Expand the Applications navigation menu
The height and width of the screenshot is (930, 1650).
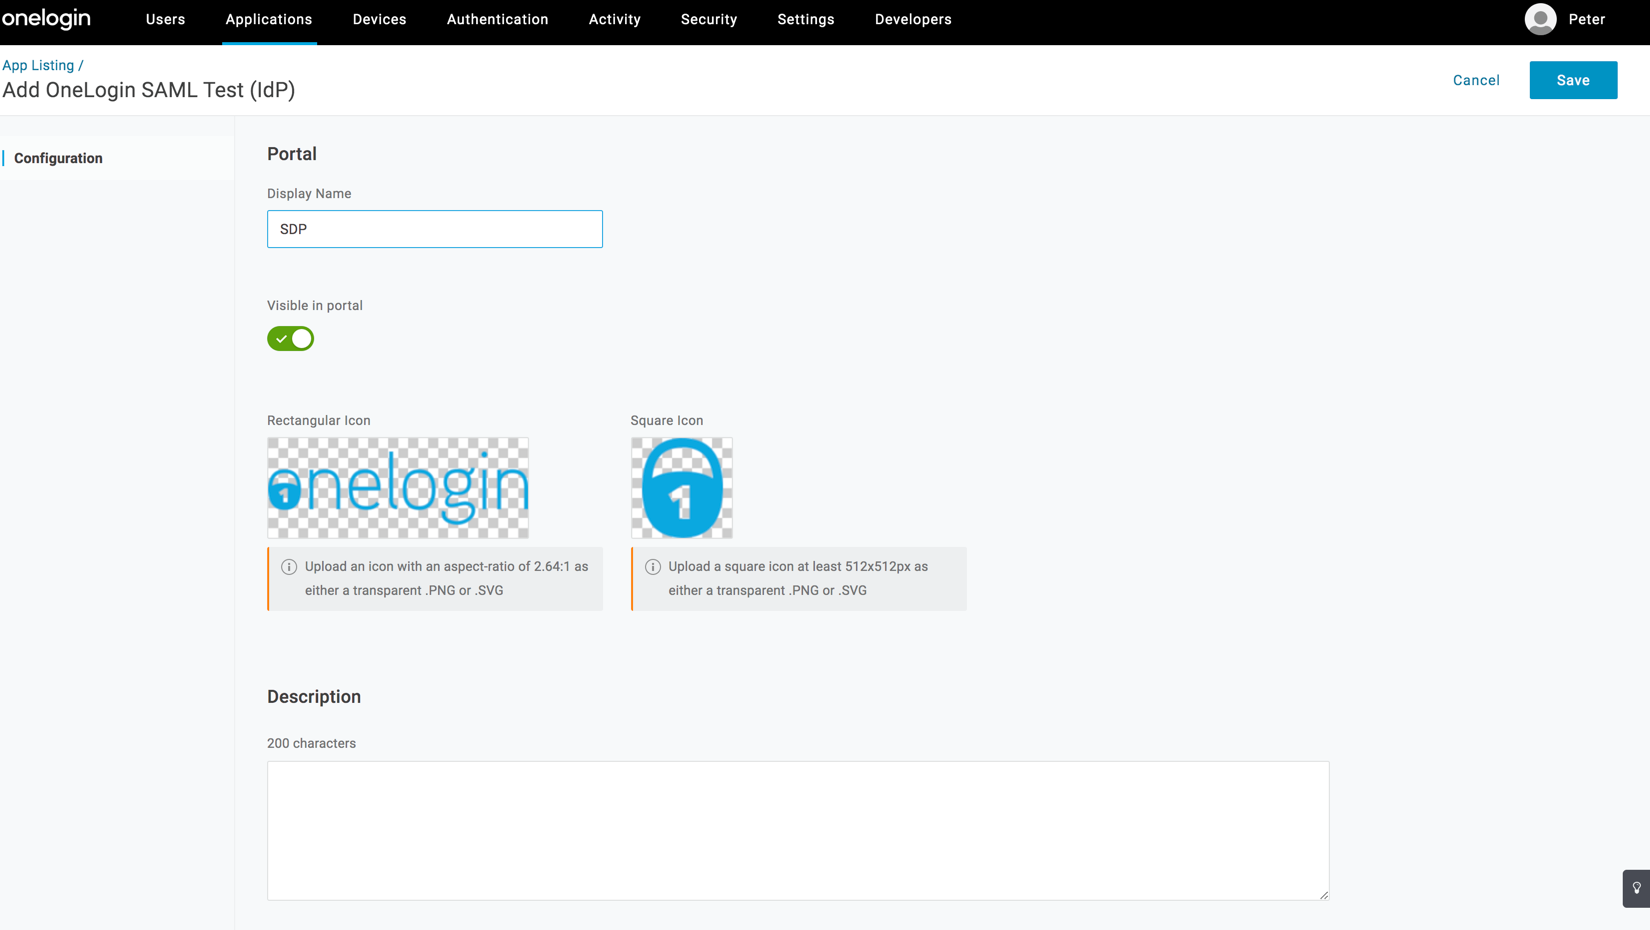click(268, 19)
